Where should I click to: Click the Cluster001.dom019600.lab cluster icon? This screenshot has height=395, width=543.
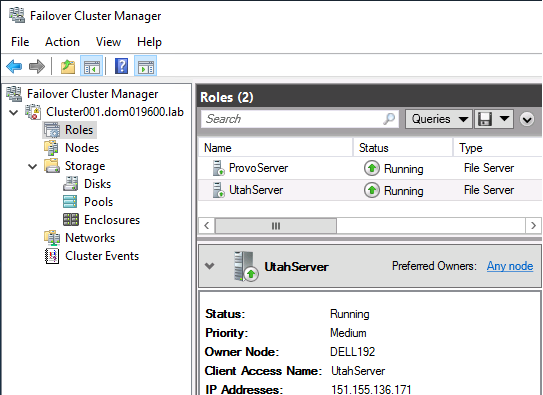coord(33,112)
